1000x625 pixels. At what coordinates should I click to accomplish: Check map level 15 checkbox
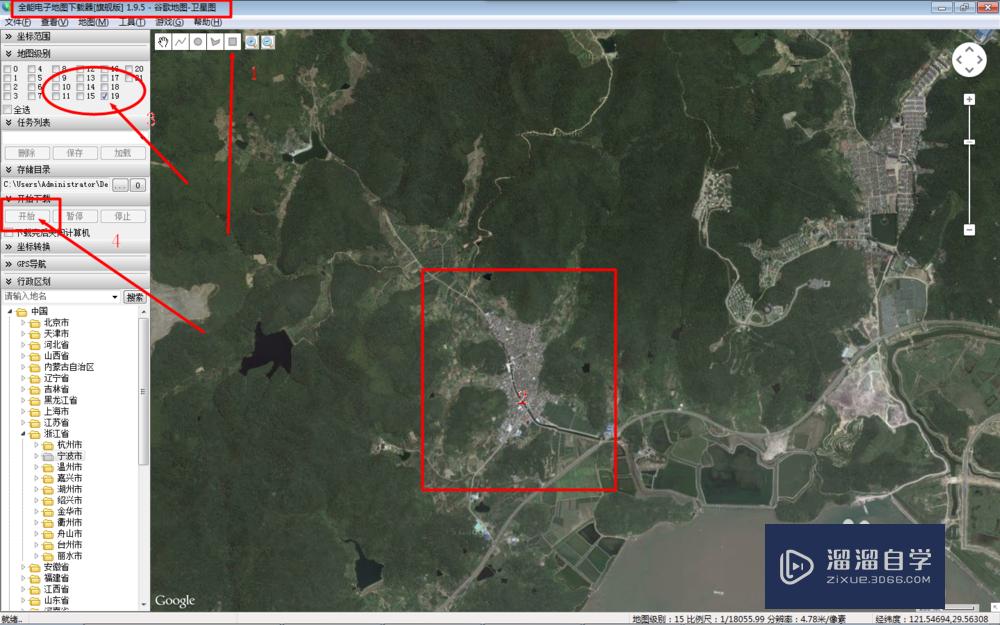[x=81, y=96]
